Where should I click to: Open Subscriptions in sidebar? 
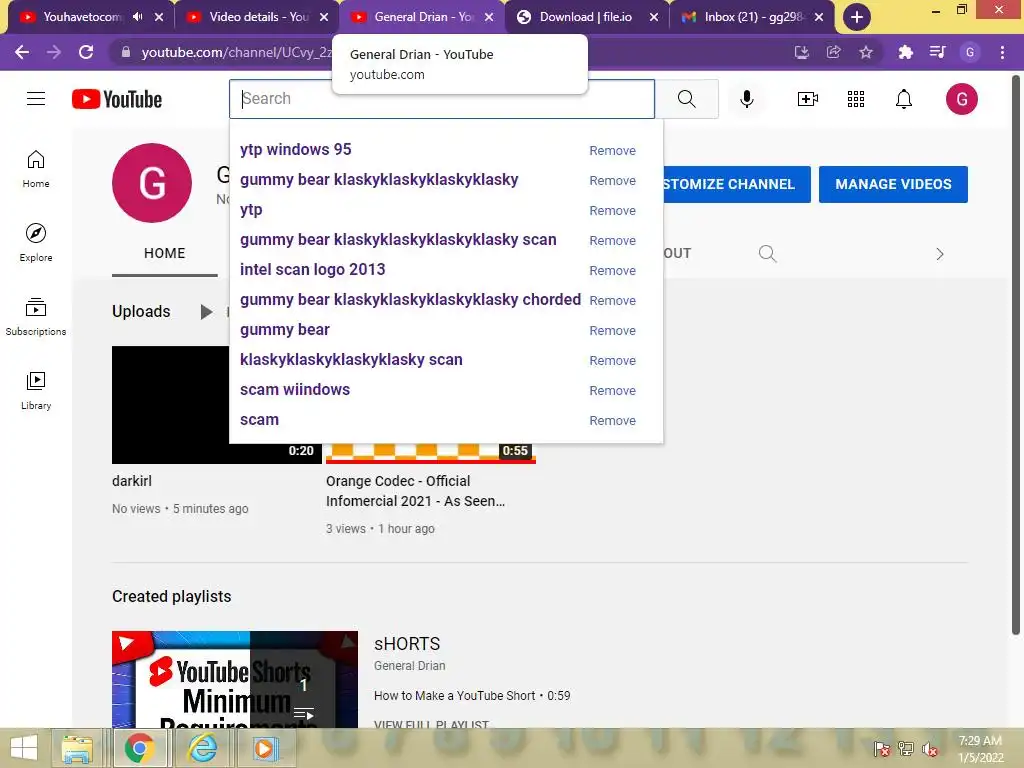click(36, 317)
